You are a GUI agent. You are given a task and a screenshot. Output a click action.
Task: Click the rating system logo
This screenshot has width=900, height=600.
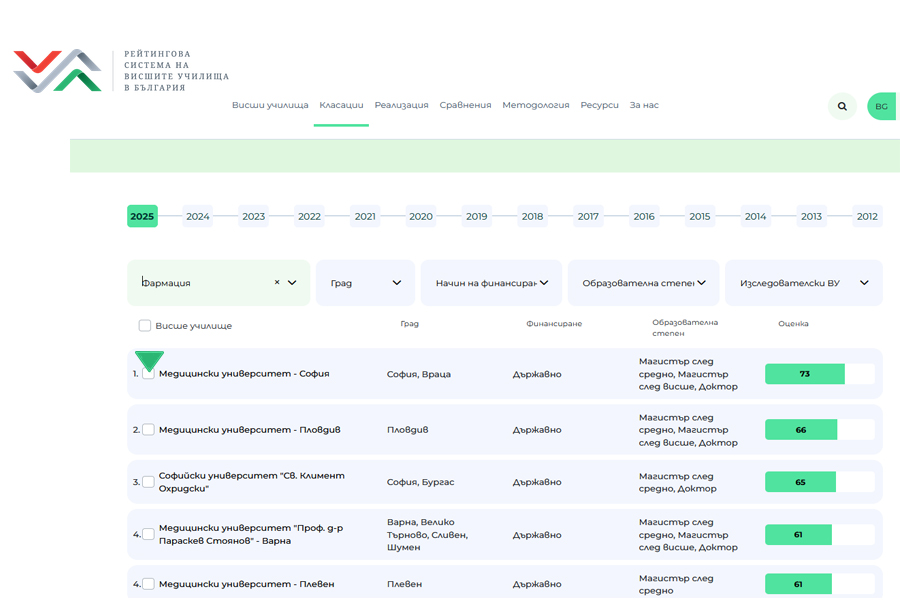(58, 71)
